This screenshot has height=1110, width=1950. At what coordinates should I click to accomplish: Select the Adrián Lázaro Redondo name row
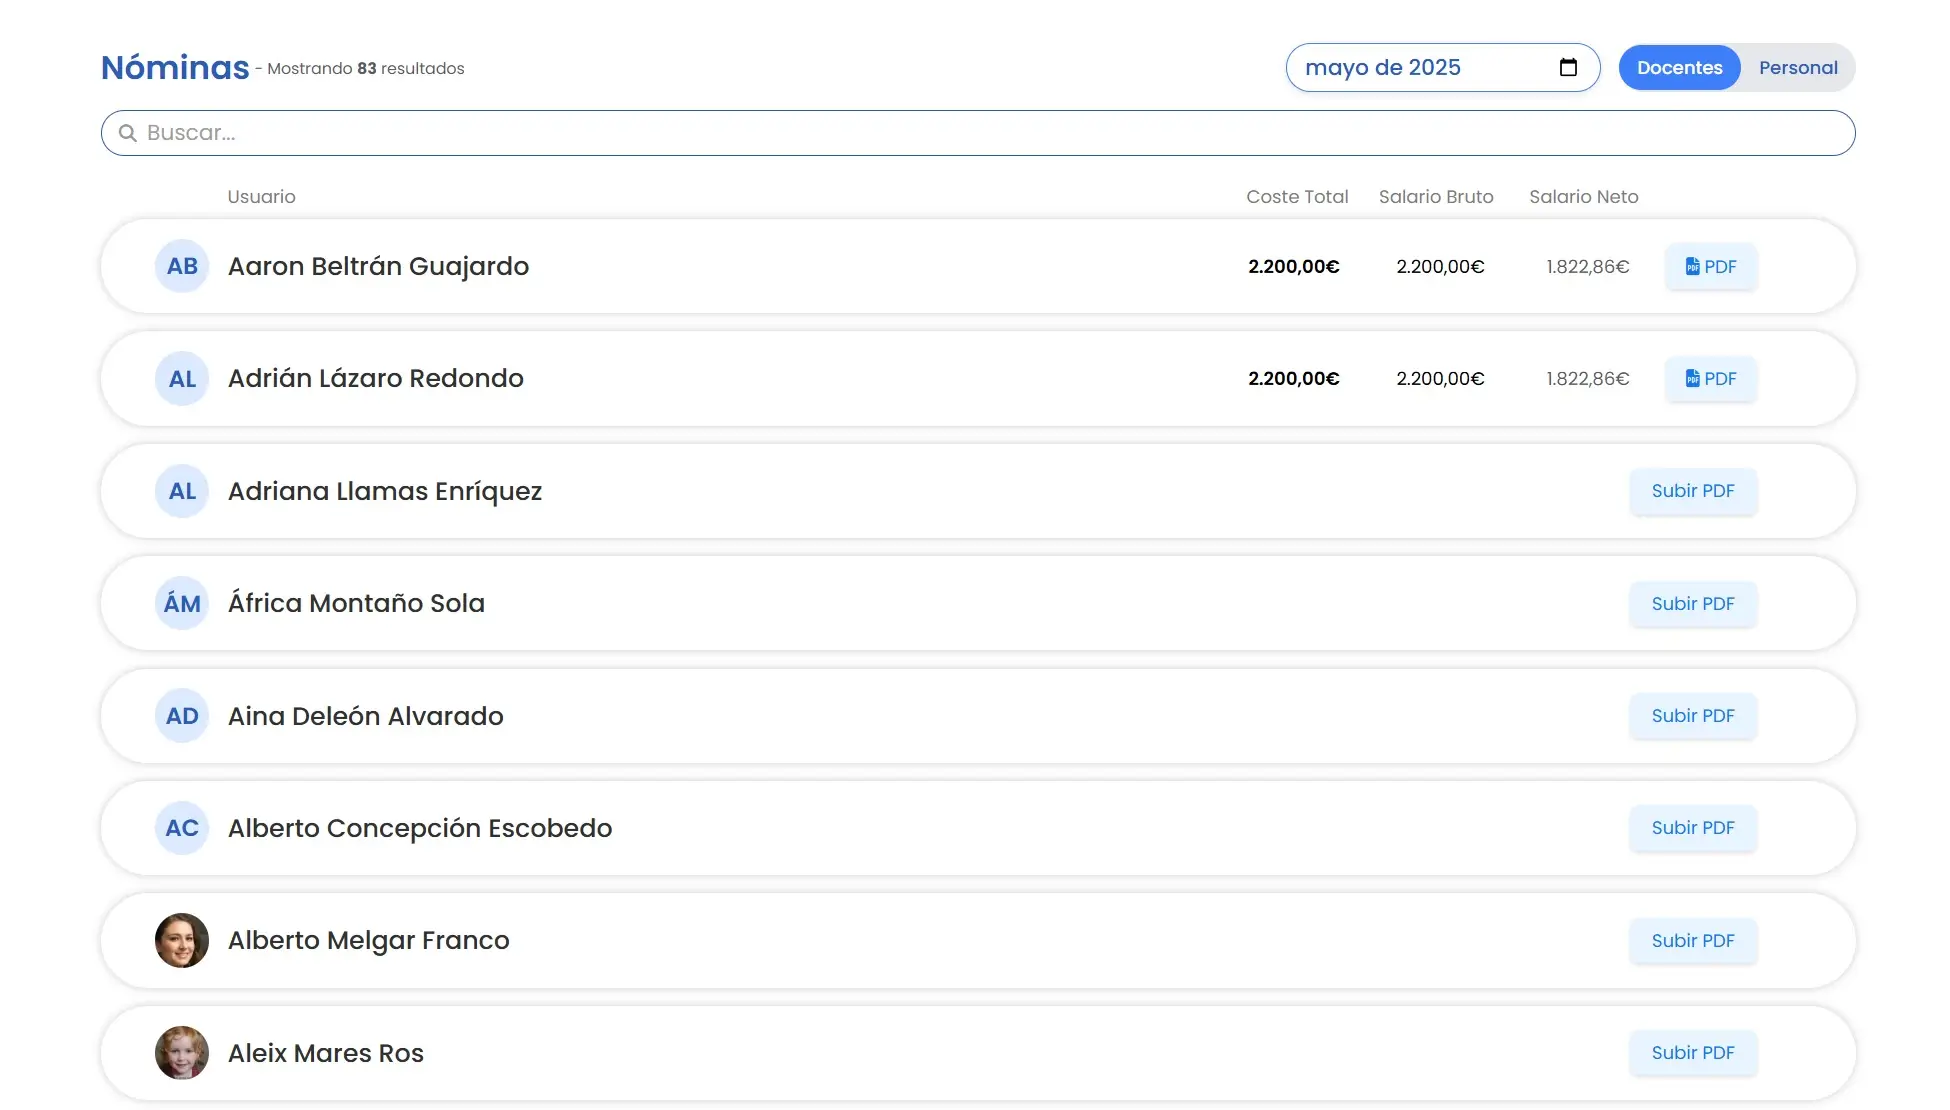coord(376,379)
